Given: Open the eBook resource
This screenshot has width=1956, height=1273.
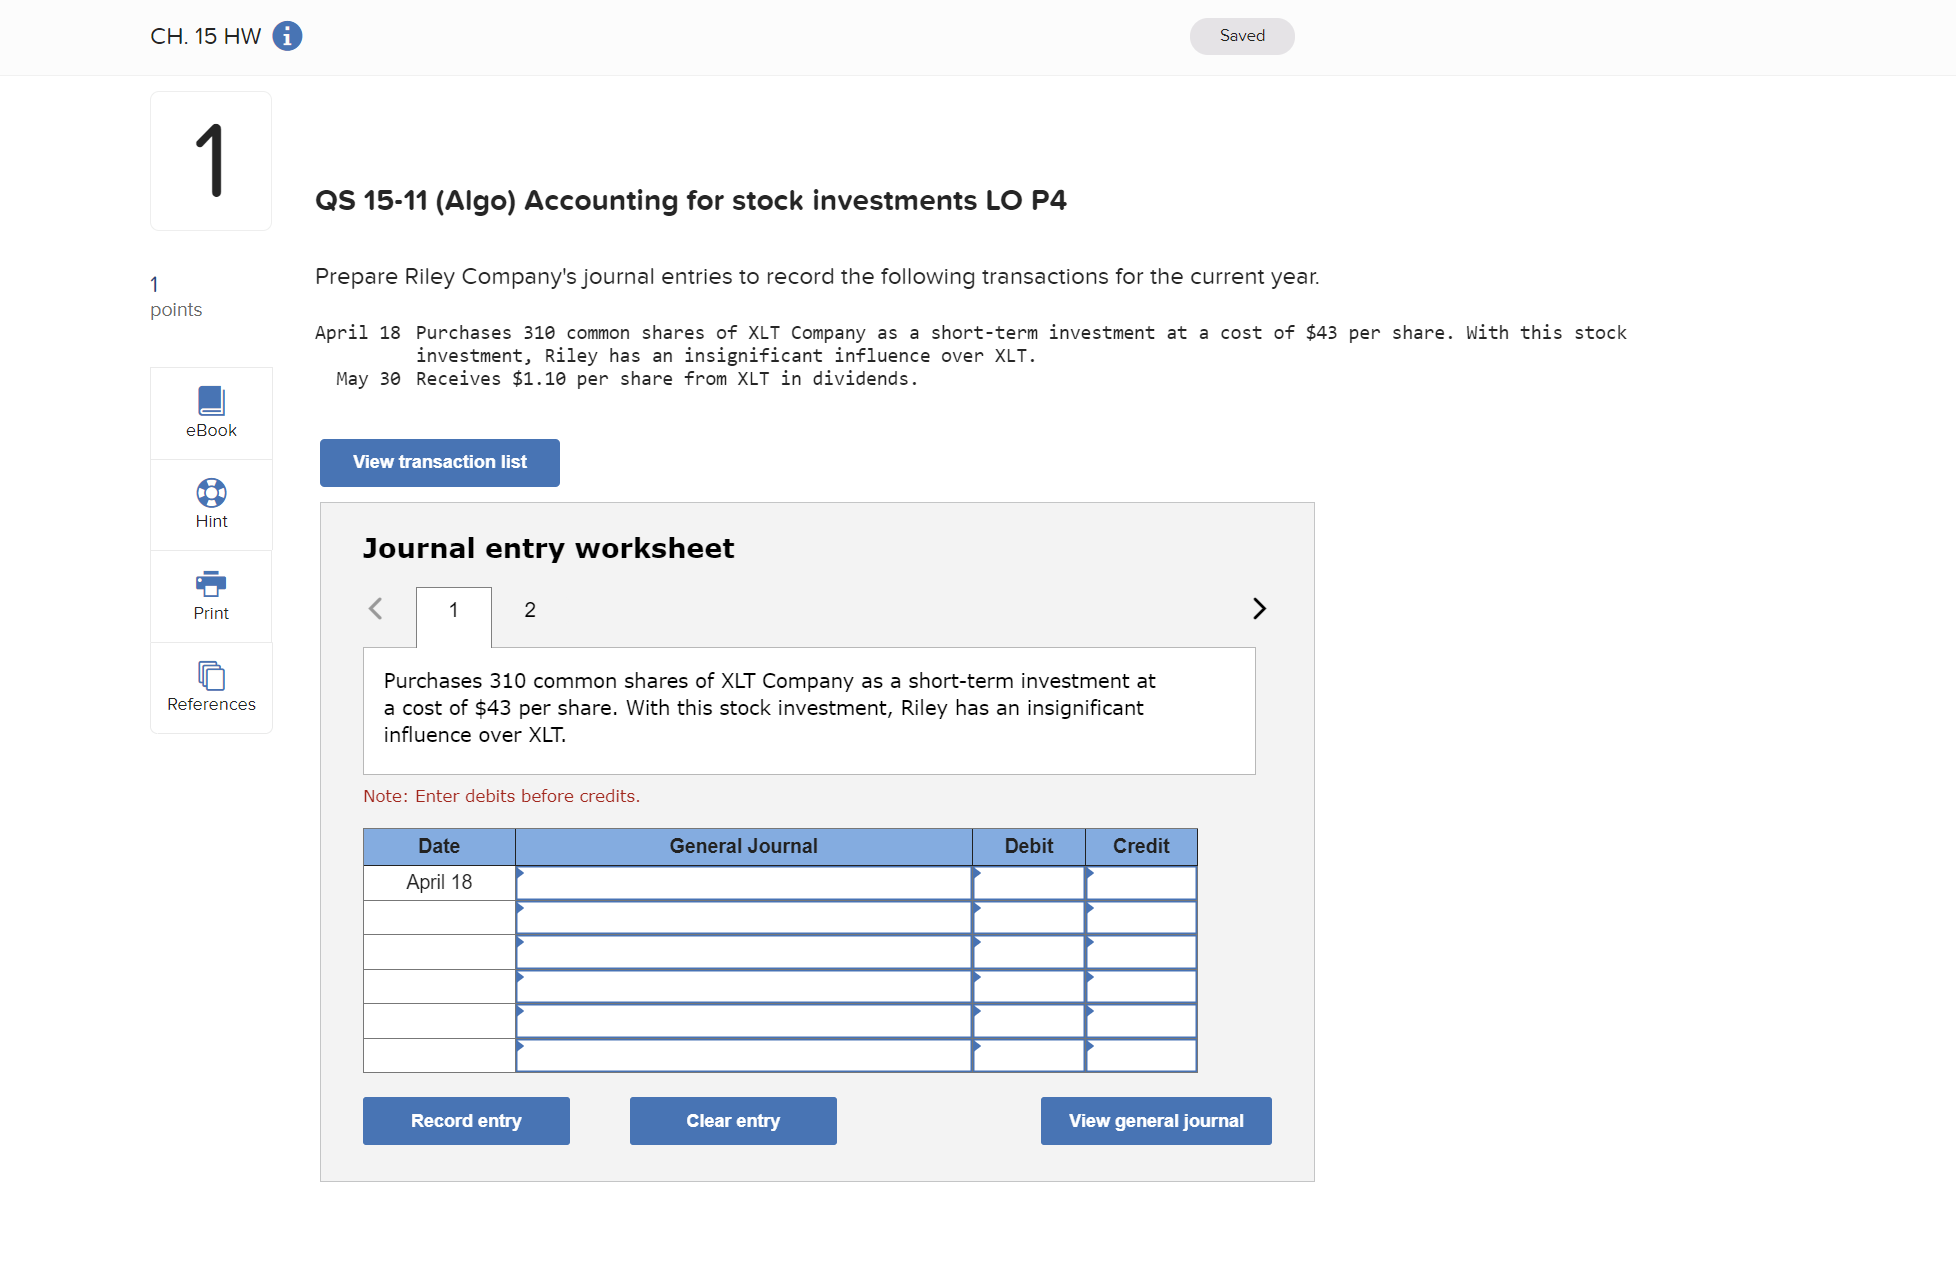Looking at the screenshot, I should (210, 410).
